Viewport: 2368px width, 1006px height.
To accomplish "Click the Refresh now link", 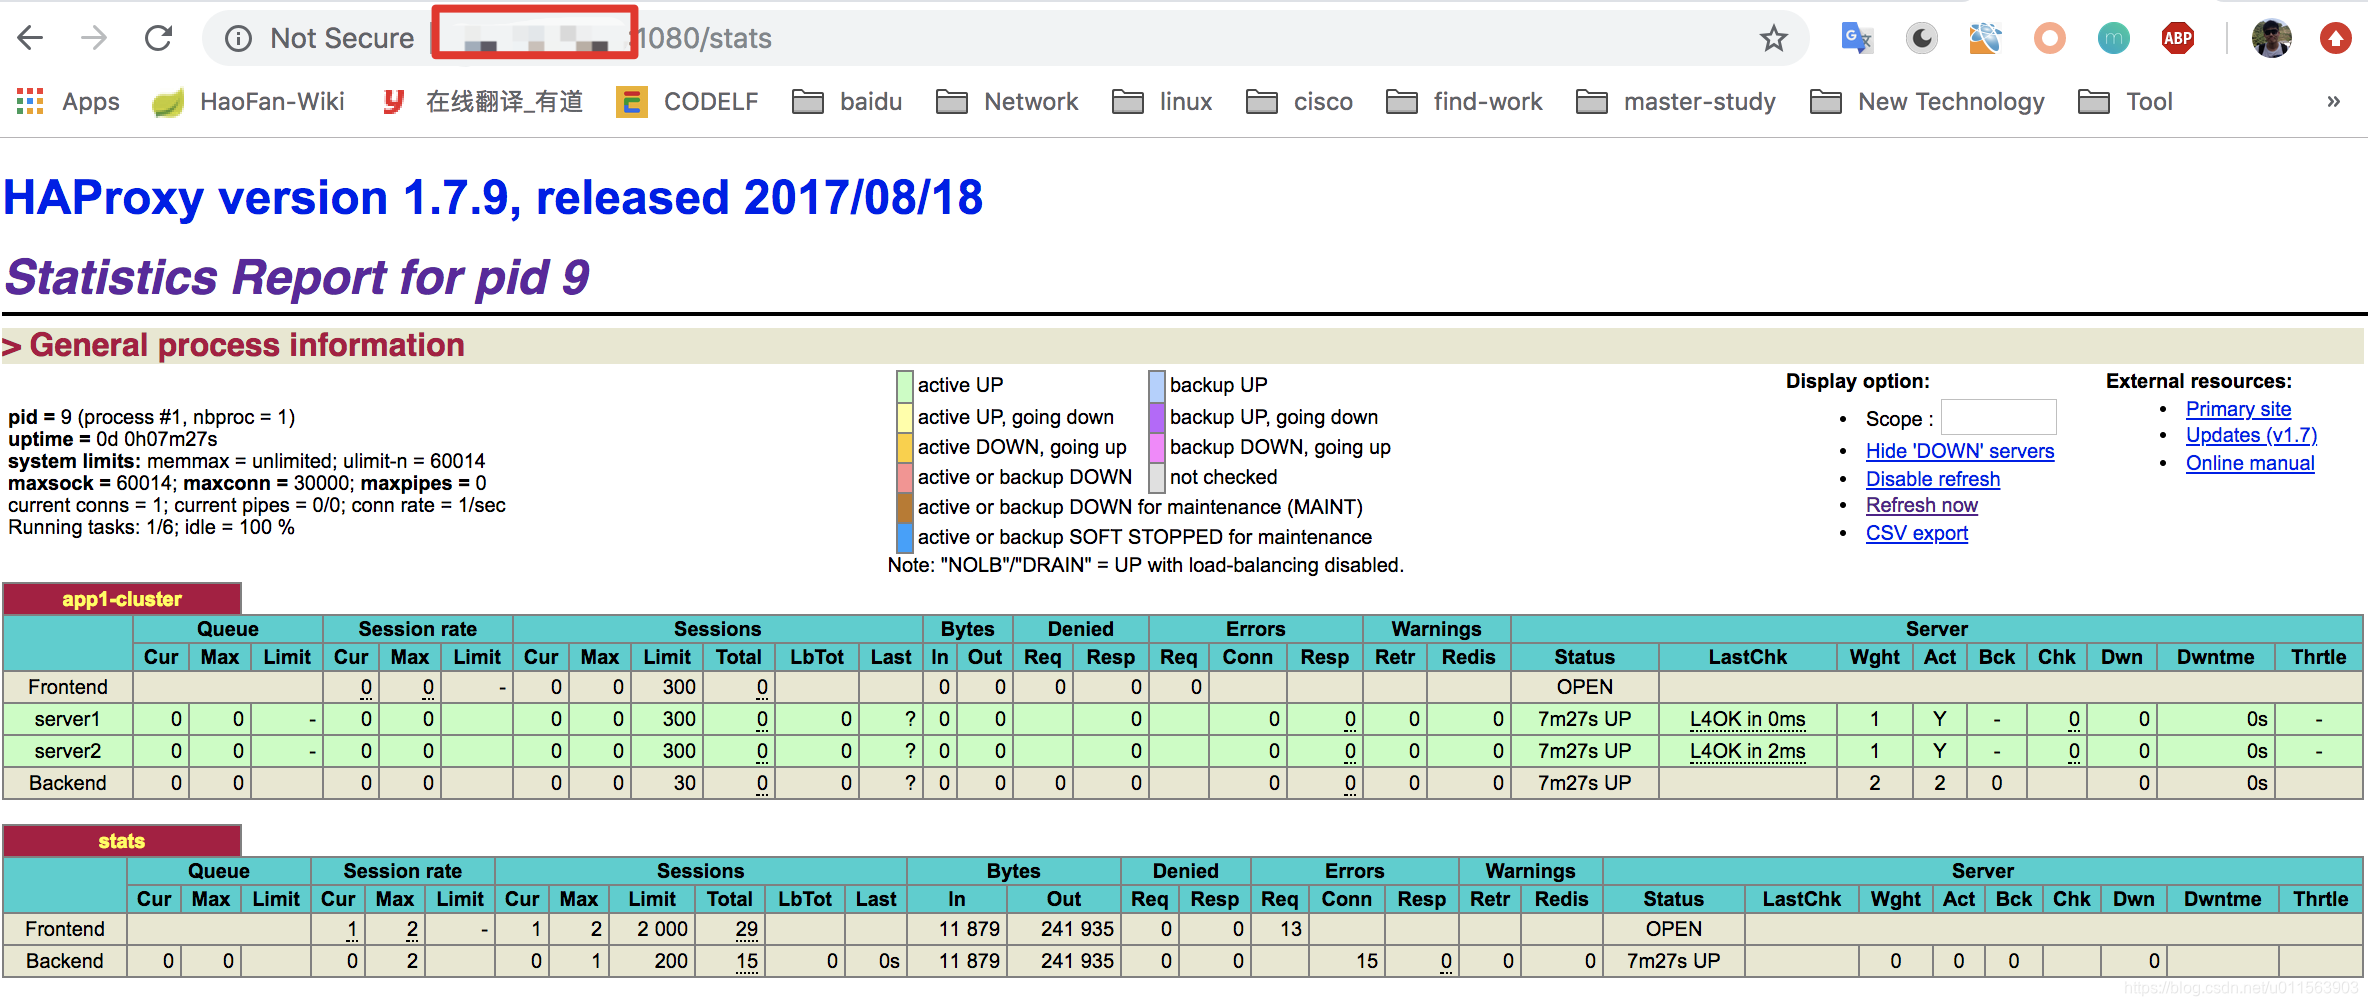I will 1922,505.
